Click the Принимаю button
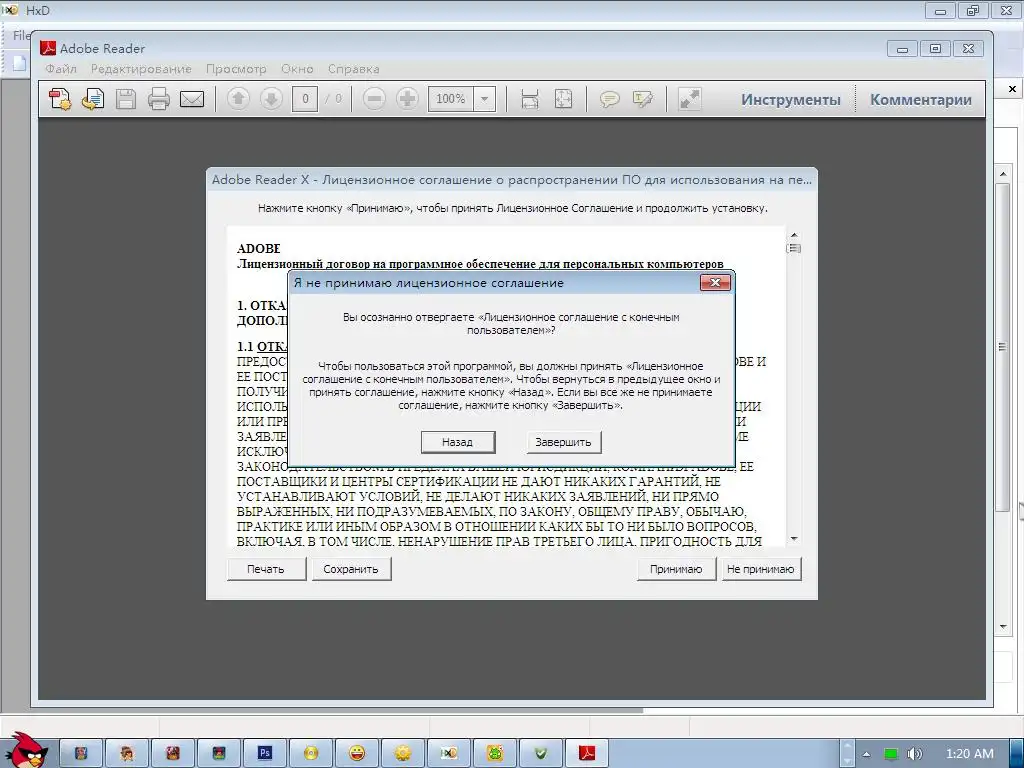 [x=676, y=569]
